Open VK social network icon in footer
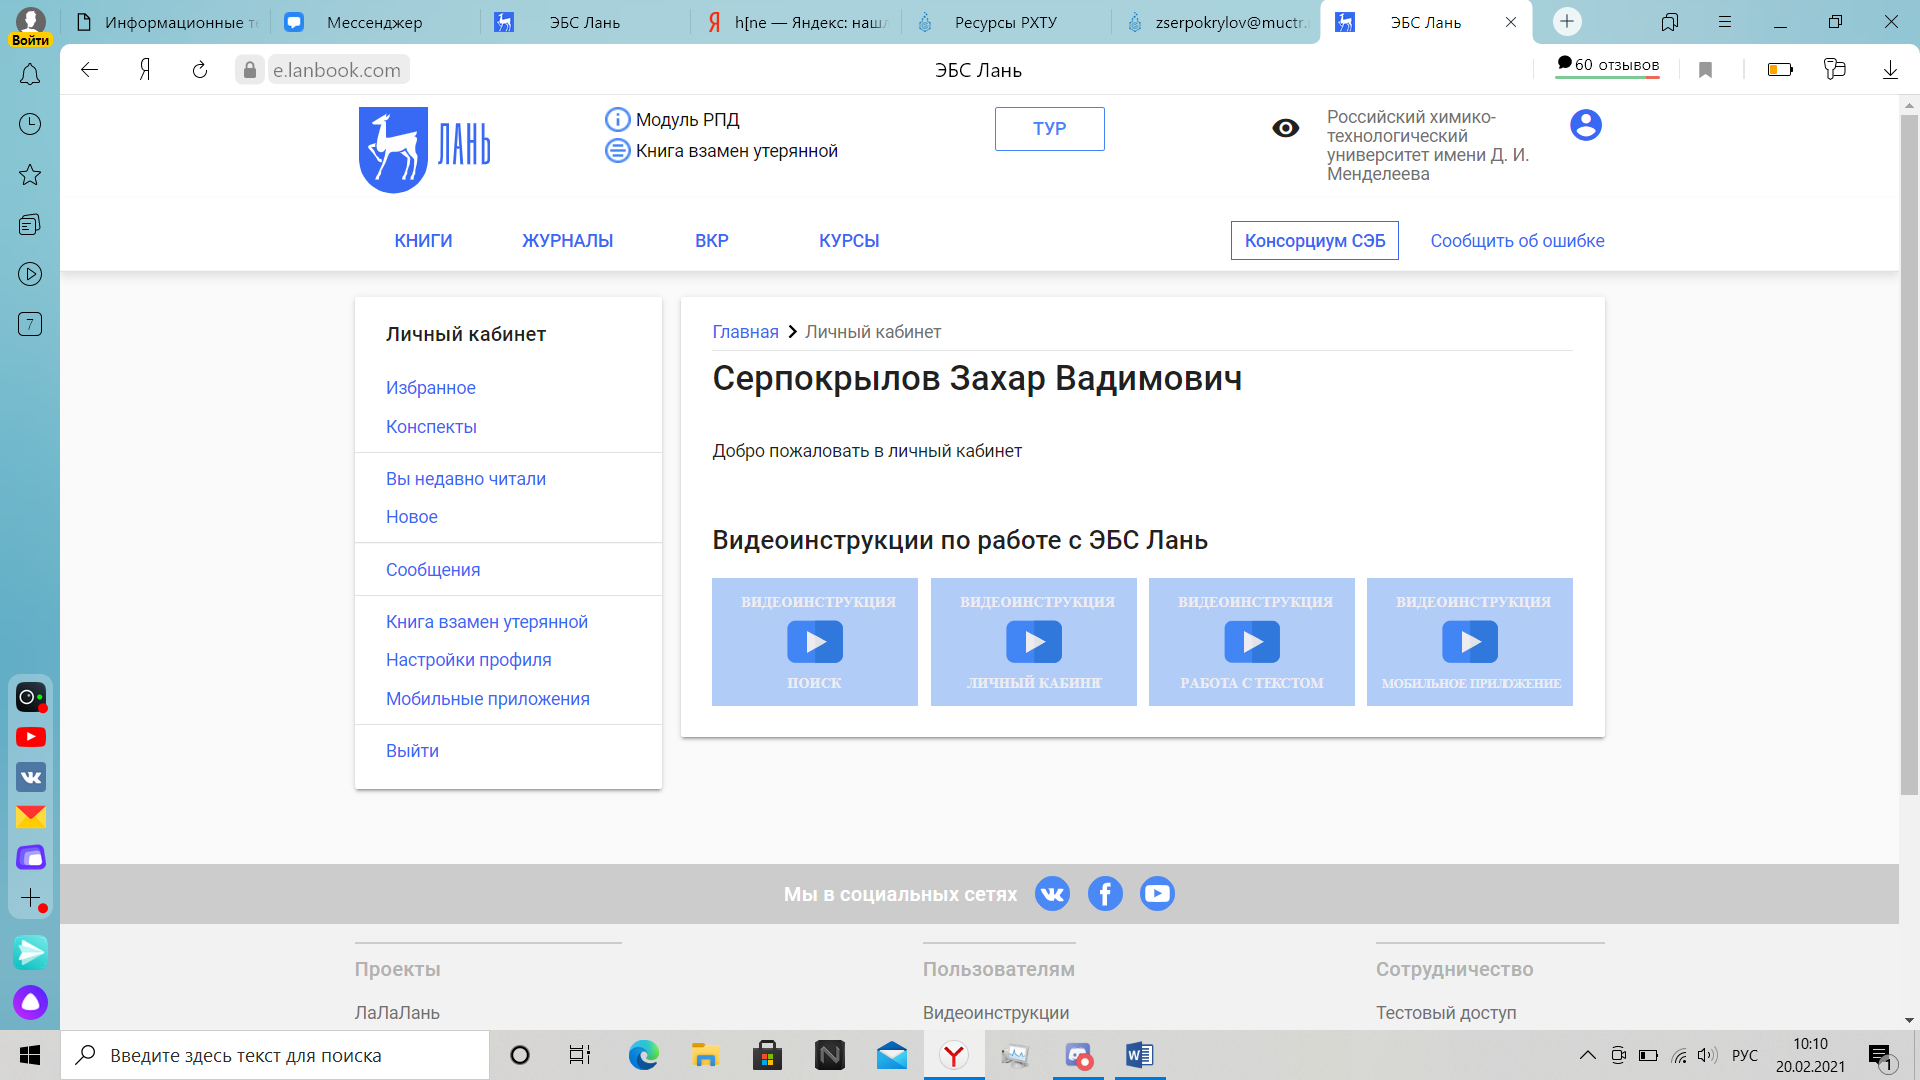This screenshot has width=1920, height=1080. click(1052, 893)
